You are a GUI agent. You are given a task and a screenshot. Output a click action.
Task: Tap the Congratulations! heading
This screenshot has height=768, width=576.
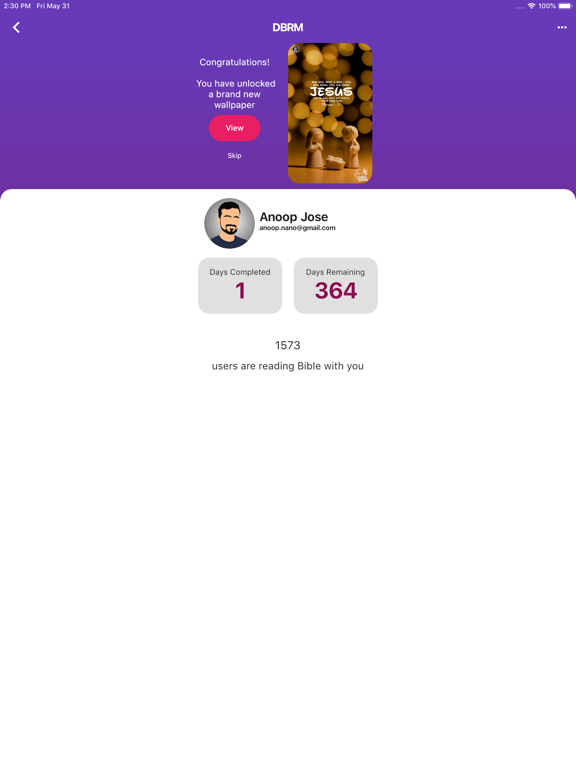pos(235,62)
